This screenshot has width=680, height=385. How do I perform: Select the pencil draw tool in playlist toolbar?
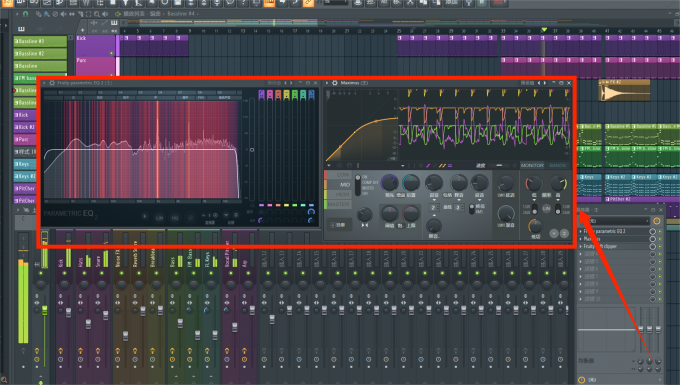39,14
